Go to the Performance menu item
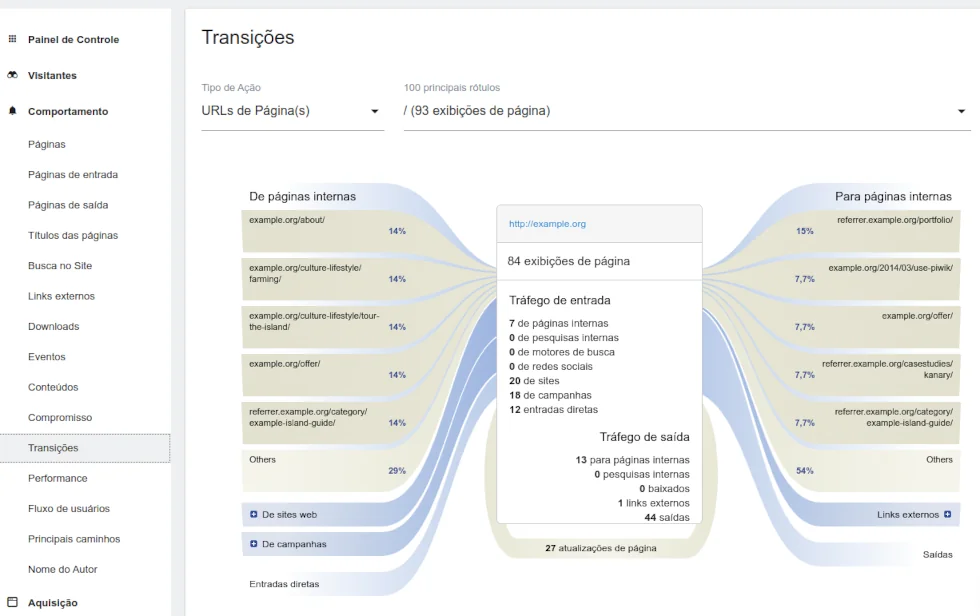Viewport: 980px width, 616px height. pyautogui.click(x=58, y=479)
